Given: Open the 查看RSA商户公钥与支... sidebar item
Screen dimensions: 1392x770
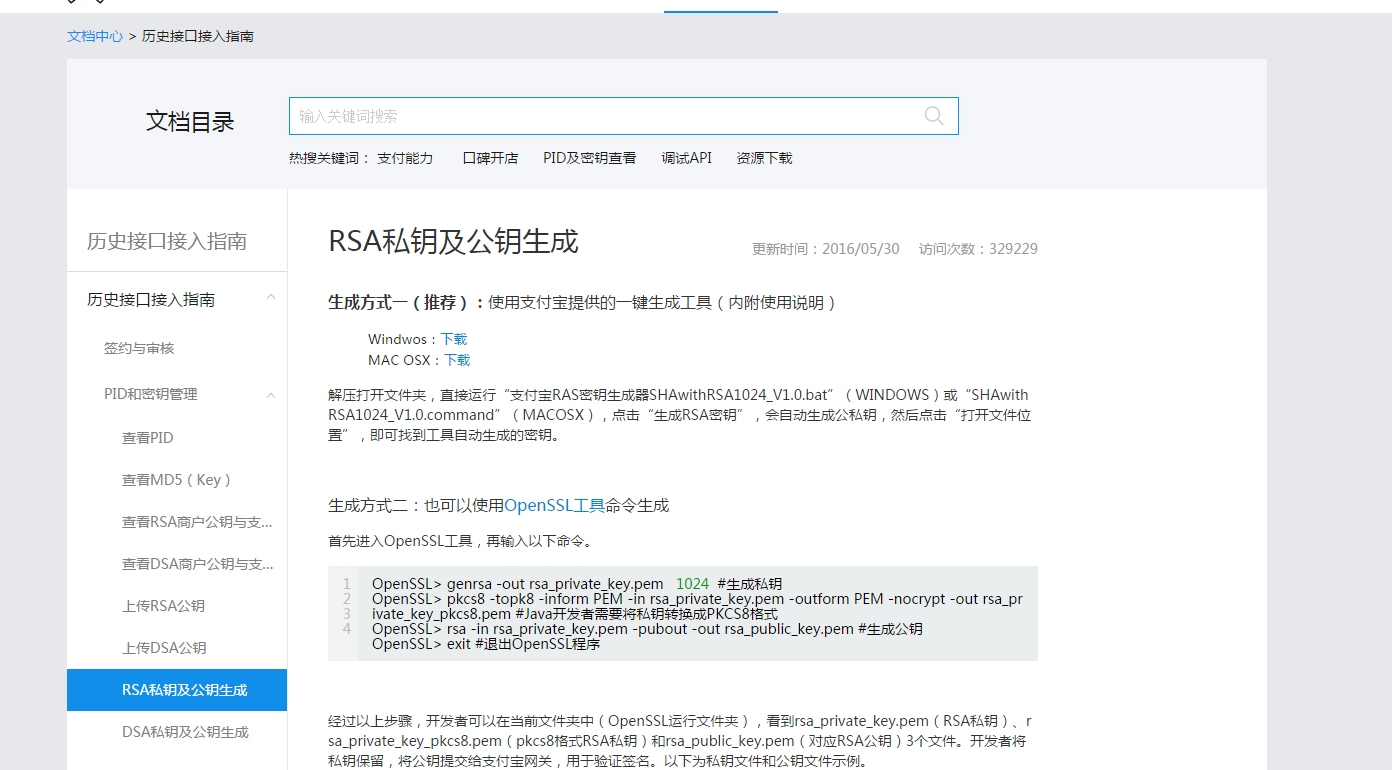Looking at the screenshot, I should (x=197, y=522).
